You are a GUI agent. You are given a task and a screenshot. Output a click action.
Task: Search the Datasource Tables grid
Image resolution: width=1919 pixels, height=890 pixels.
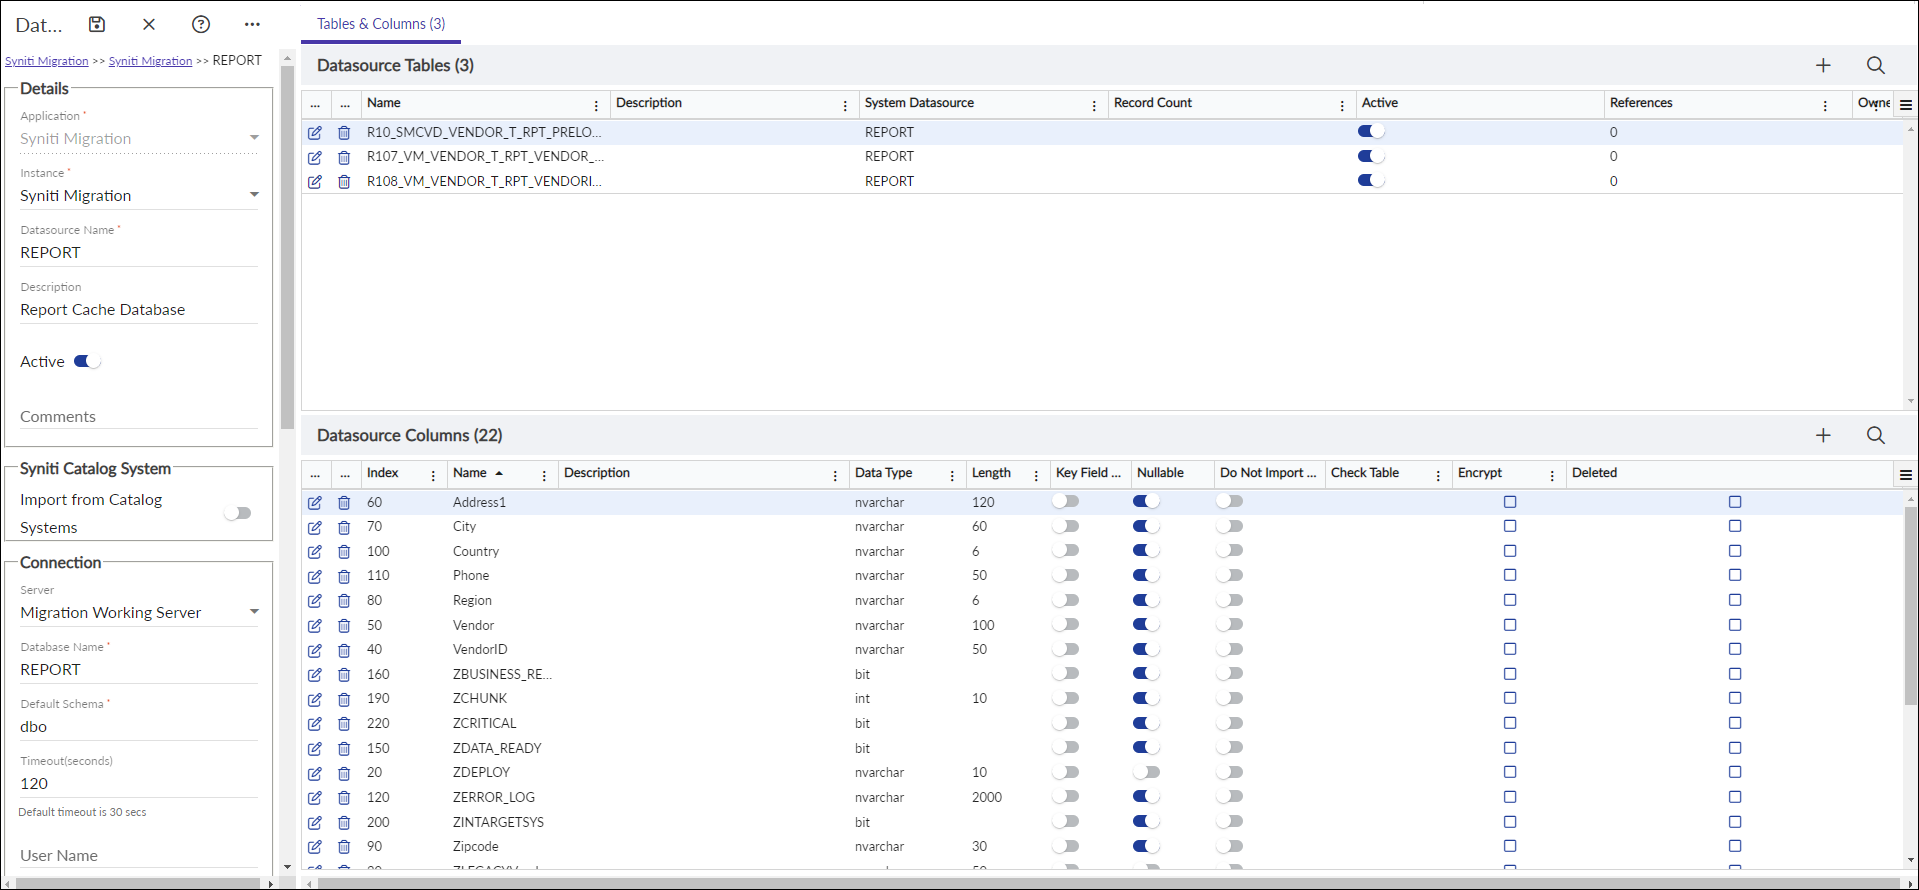click(x=1876, y=65)
